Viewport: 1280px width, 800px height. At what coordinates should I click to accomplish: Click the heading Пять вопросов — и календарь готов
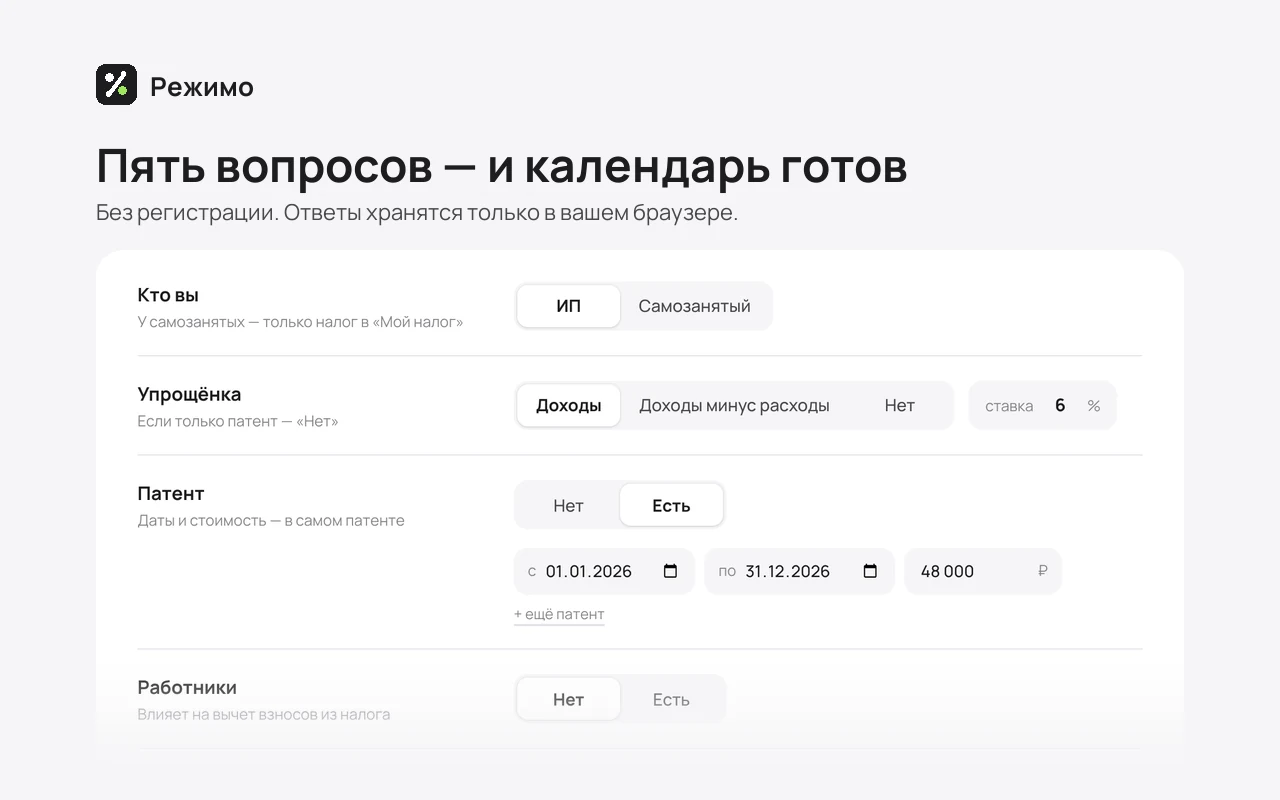point(501,166)
